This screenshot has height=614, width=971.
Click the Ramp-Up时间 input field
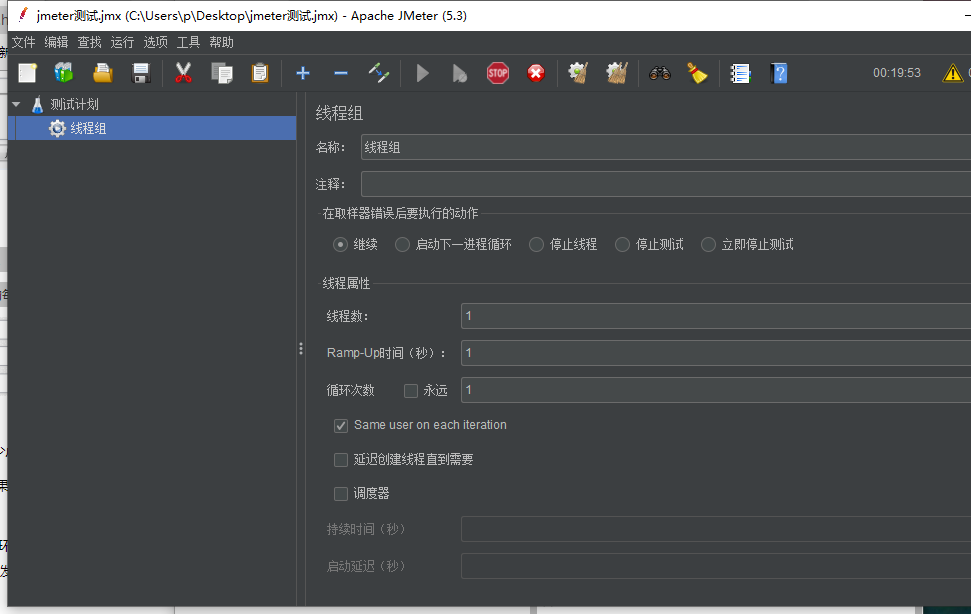coord(716,353)
